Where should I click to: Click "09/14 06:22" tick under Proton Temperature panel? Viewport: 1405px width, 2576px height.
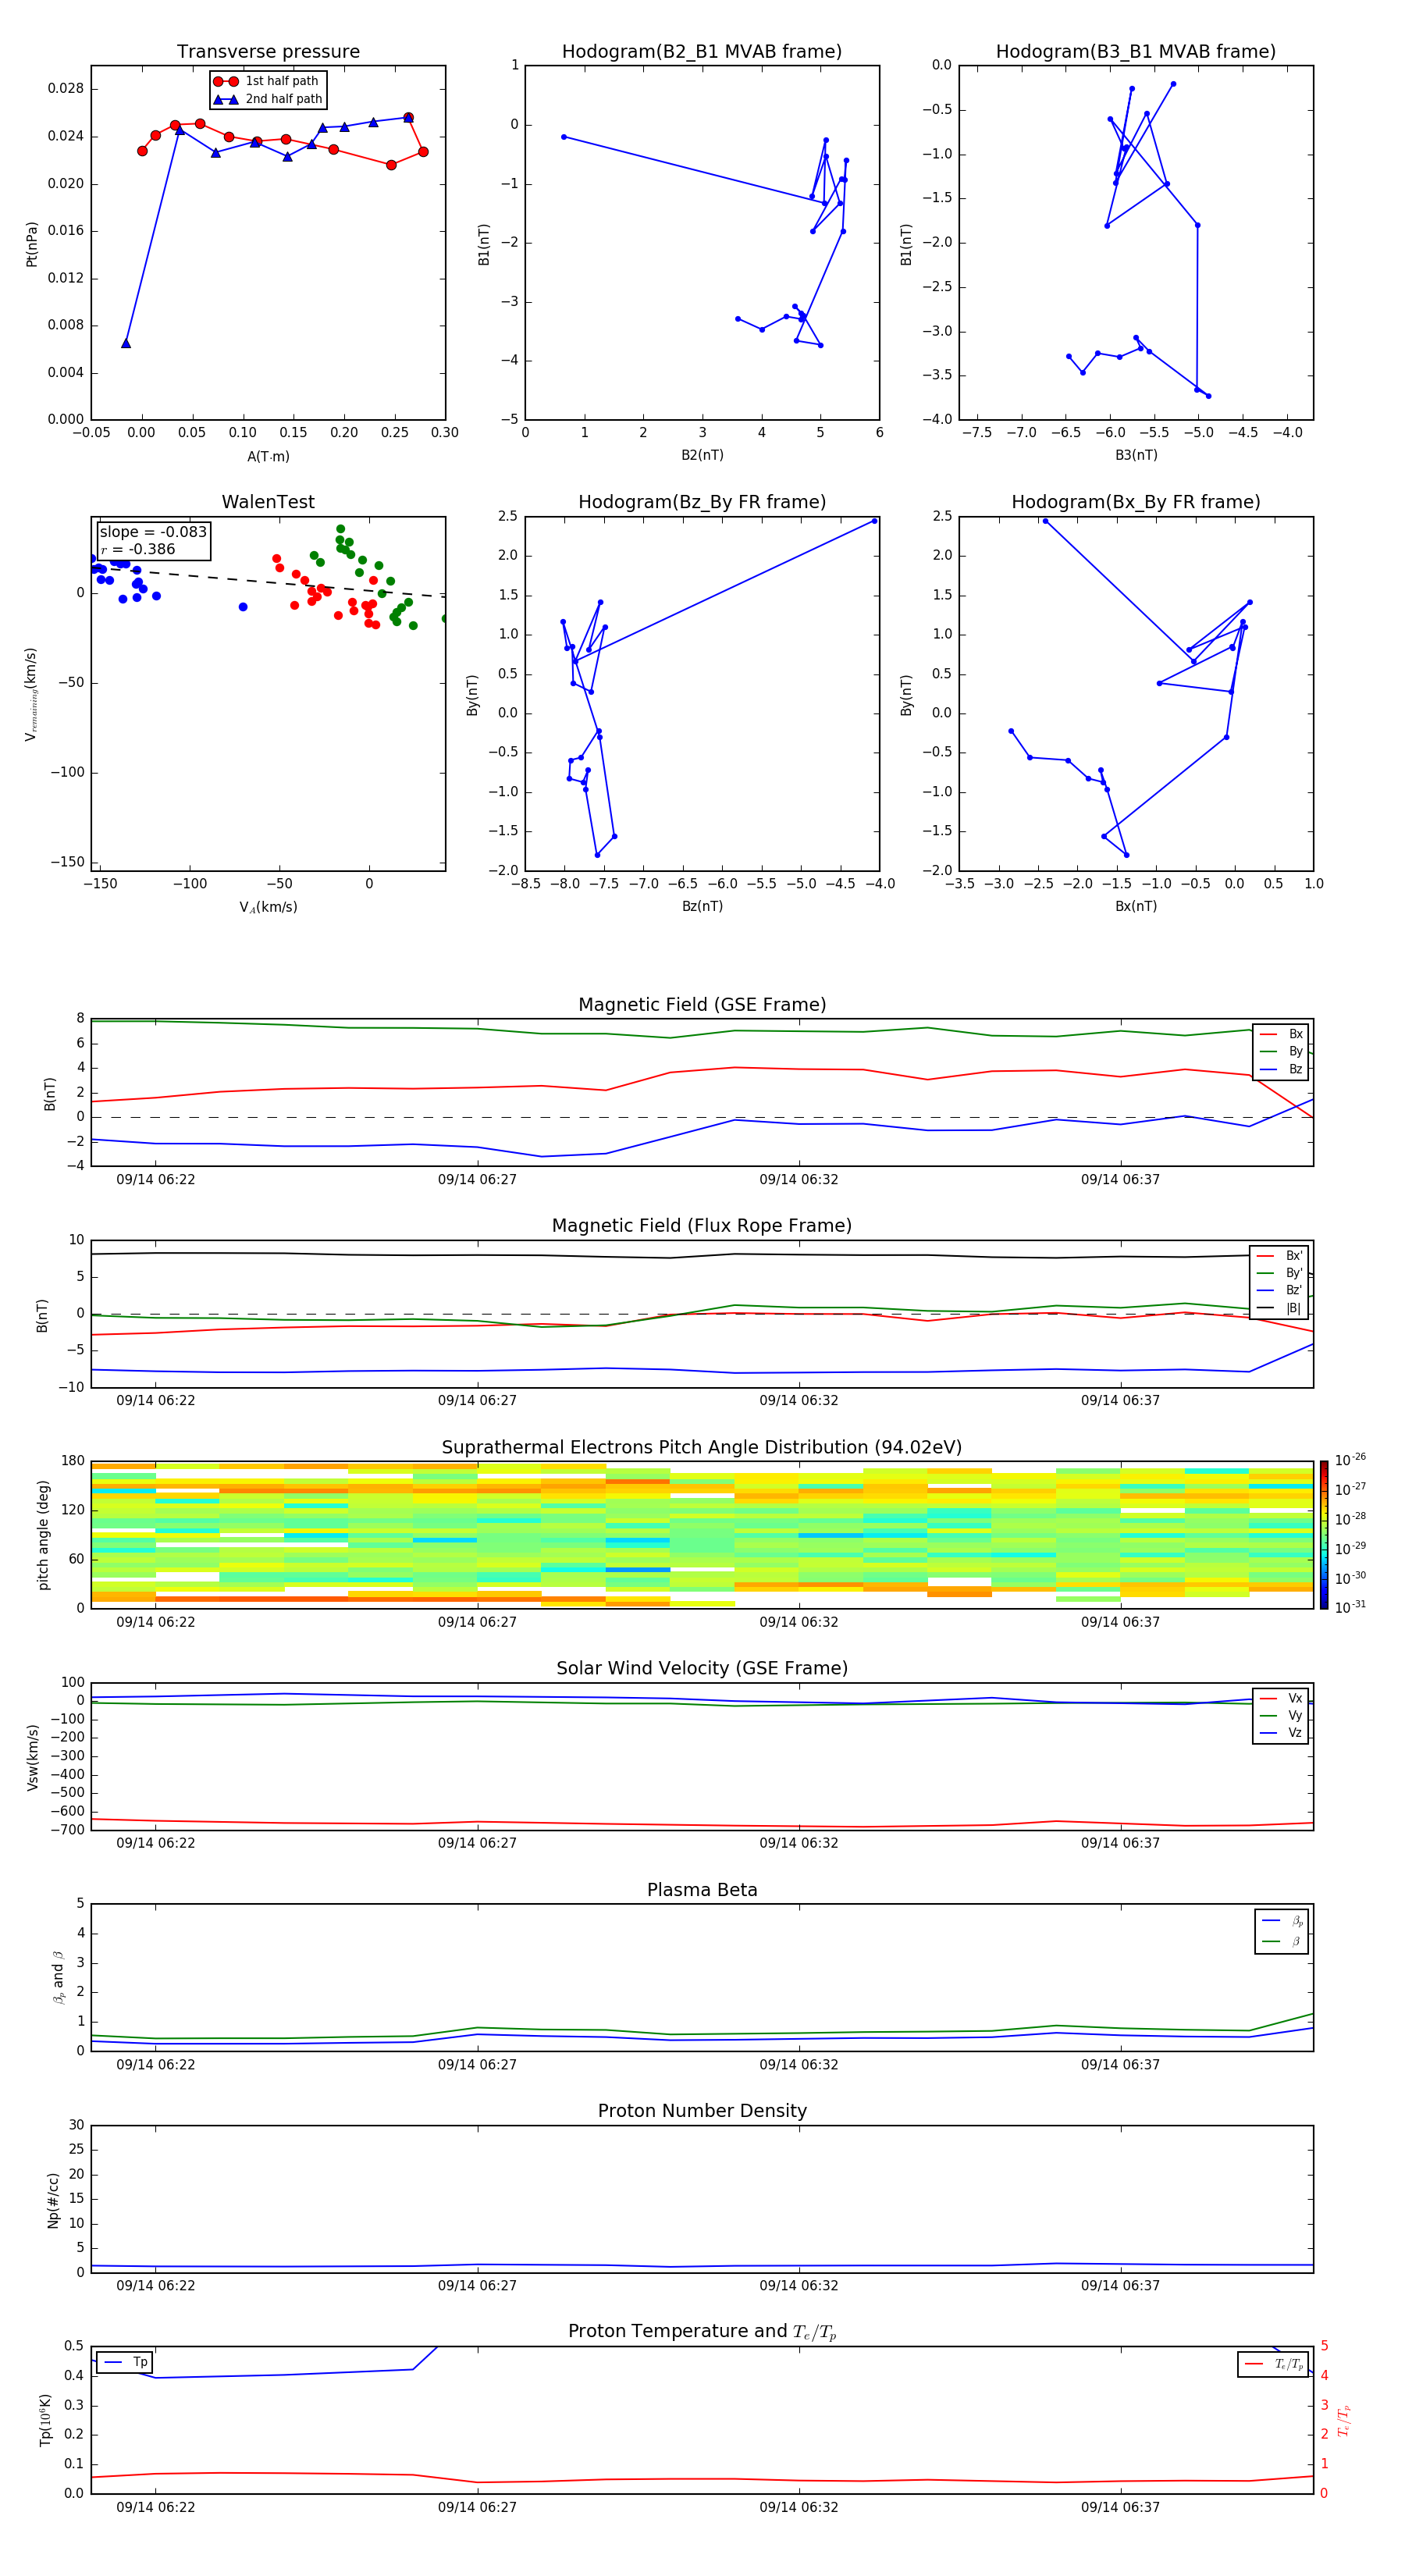[x=156, y=2508]
